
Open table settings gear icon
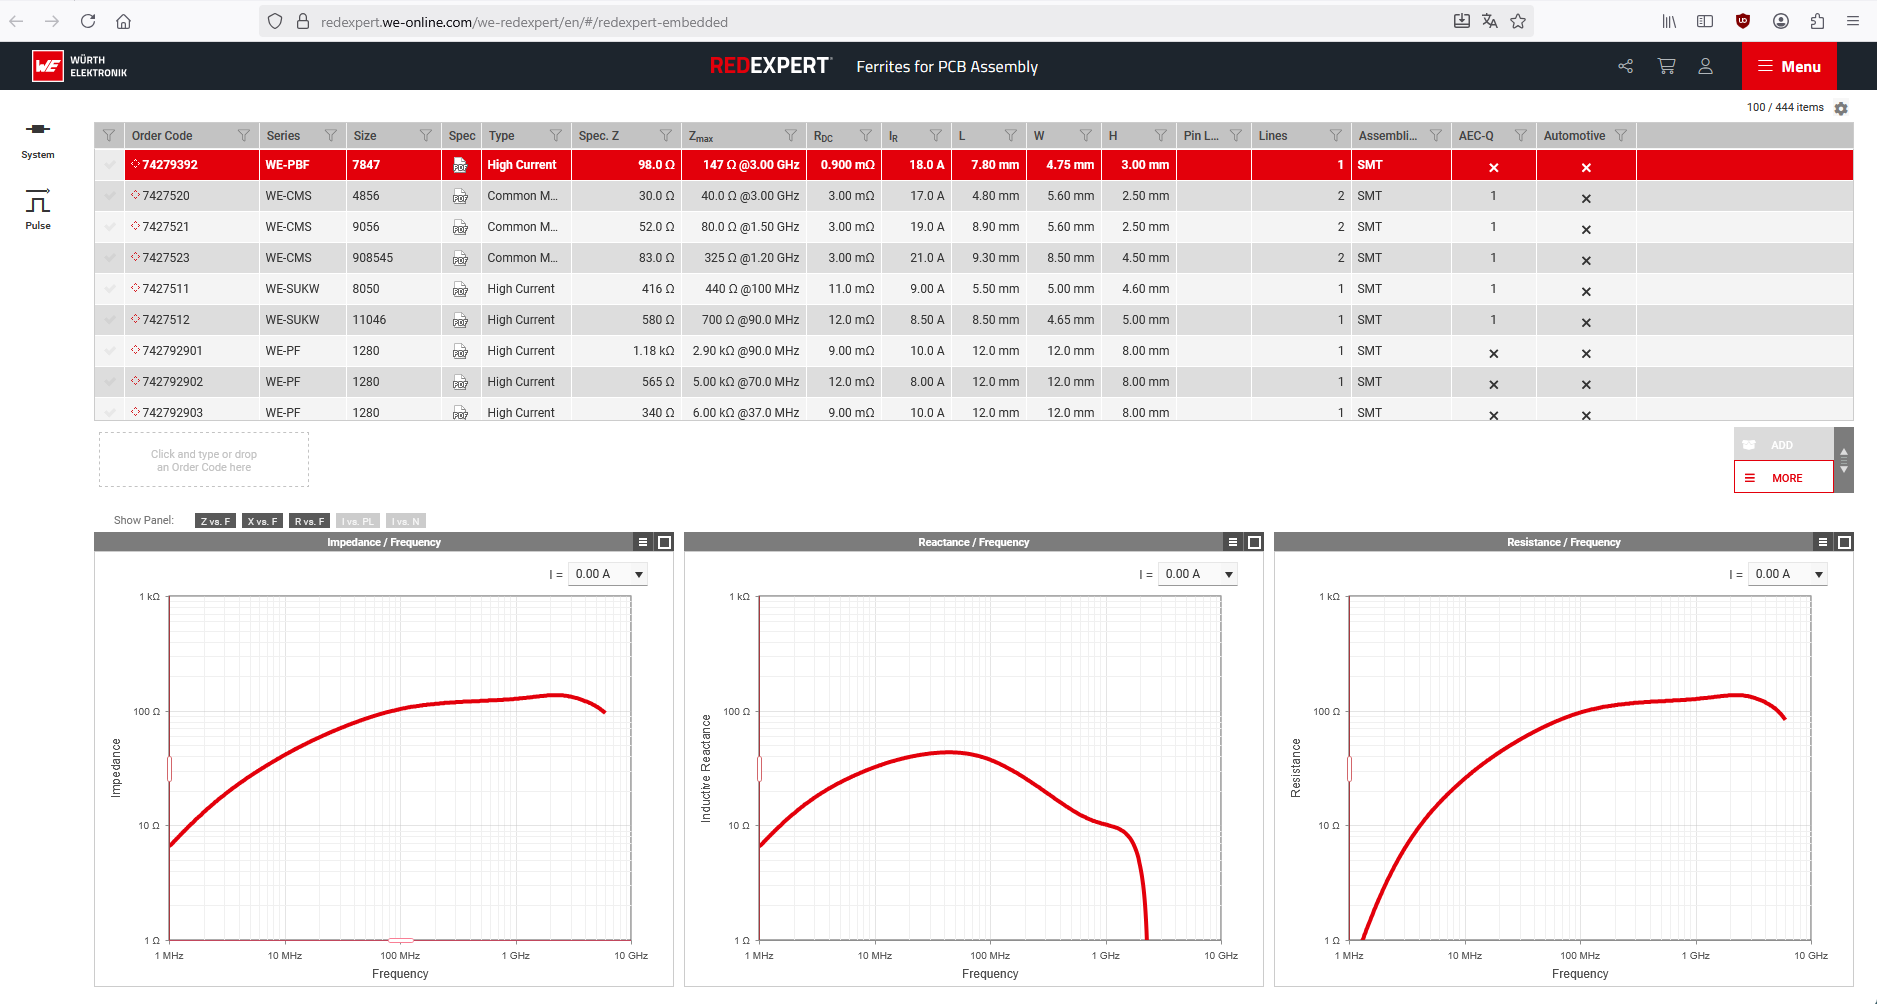(x=1841, y=108)
